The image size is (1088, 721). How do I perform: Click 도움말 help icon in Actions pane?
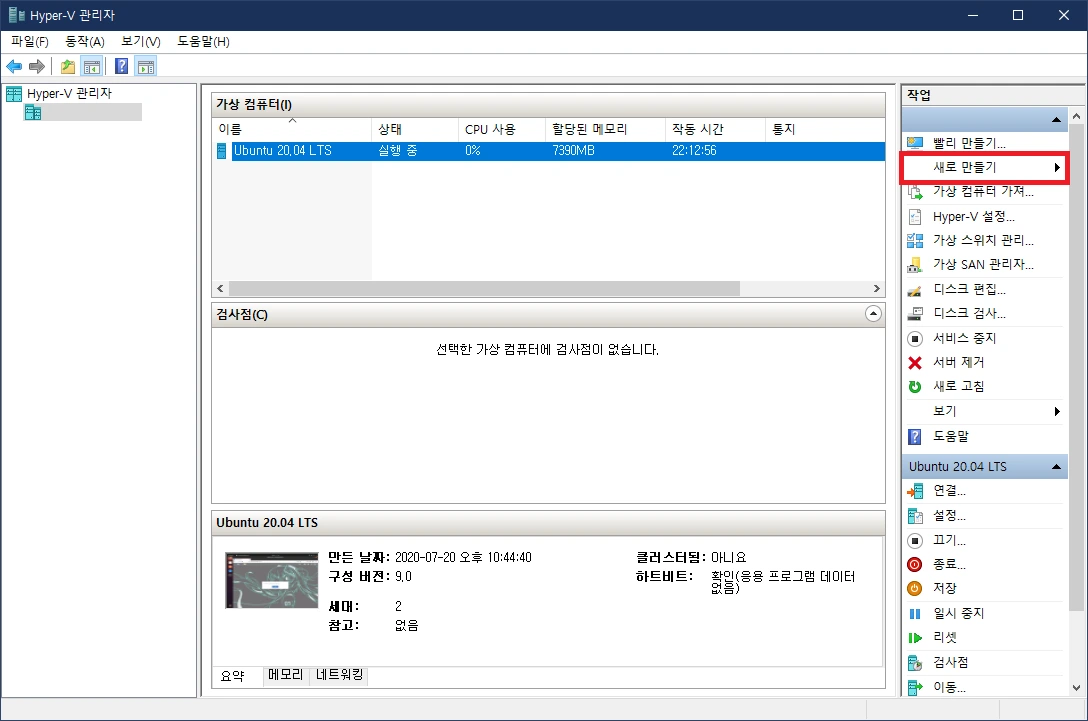(x=915, y=436)
